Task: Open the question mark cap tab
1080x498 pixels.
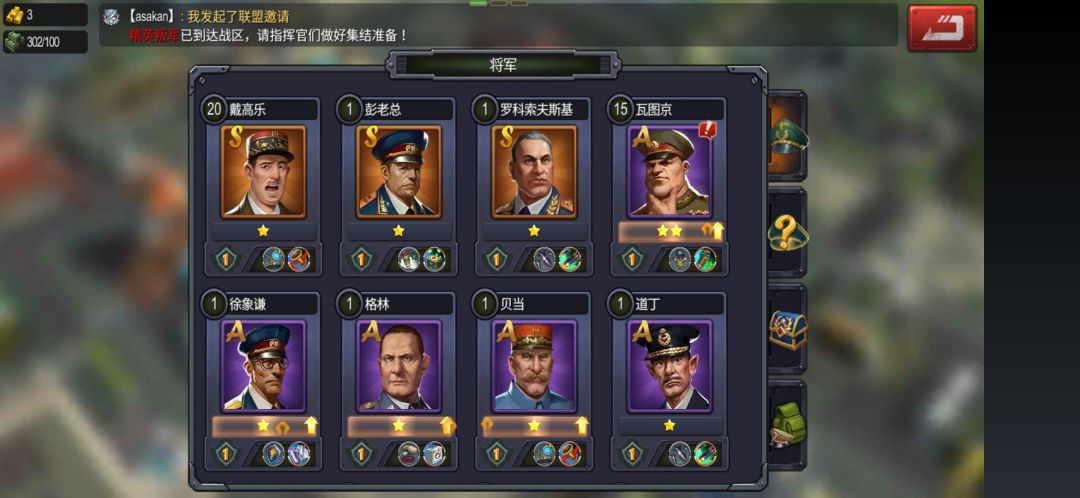Action: (787, 233)
